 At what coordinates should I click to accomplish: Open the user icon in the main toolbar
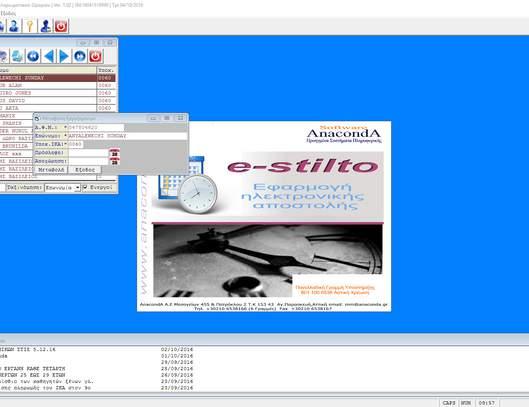tap(14, 26)
